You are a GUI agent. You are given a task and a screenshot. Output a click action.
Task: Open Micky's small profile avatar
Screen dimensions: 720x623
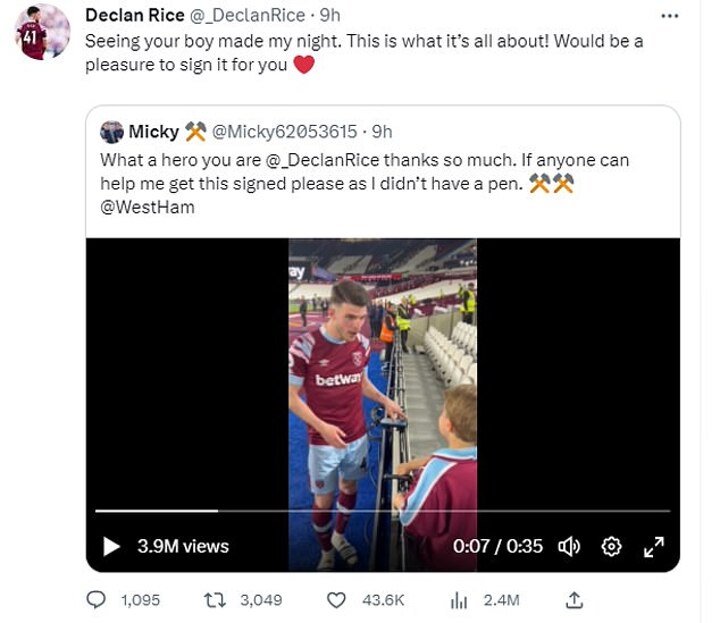coord(112,132)
